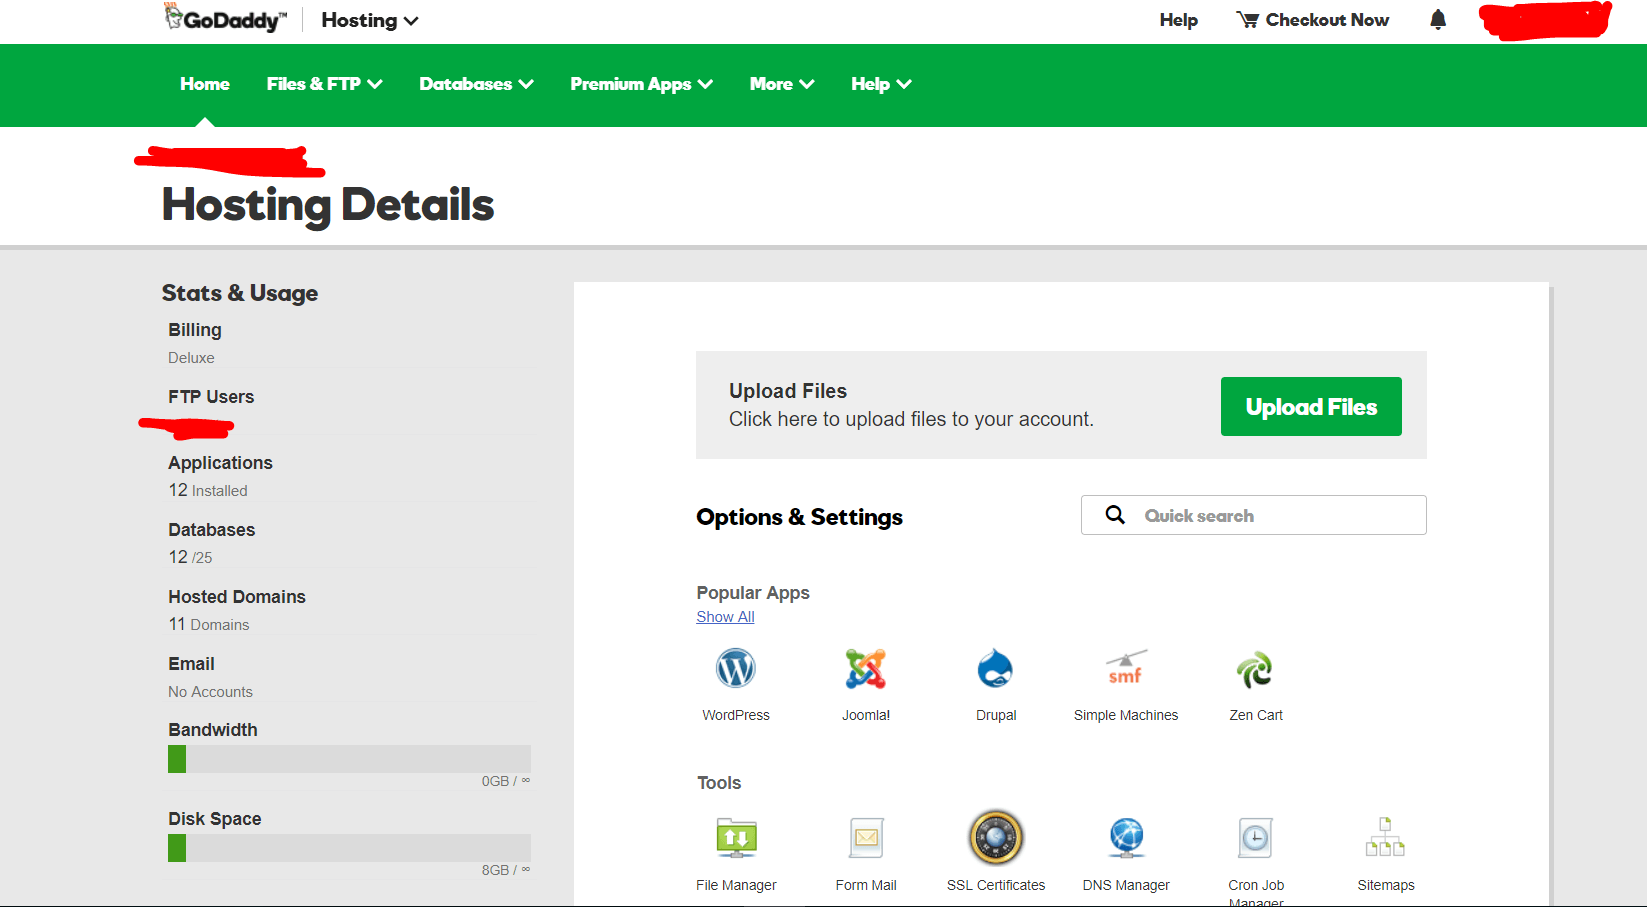Click the 'Deluxe' billing plan text
Viewport: 1647px width, 907px height.
(191, 358)
